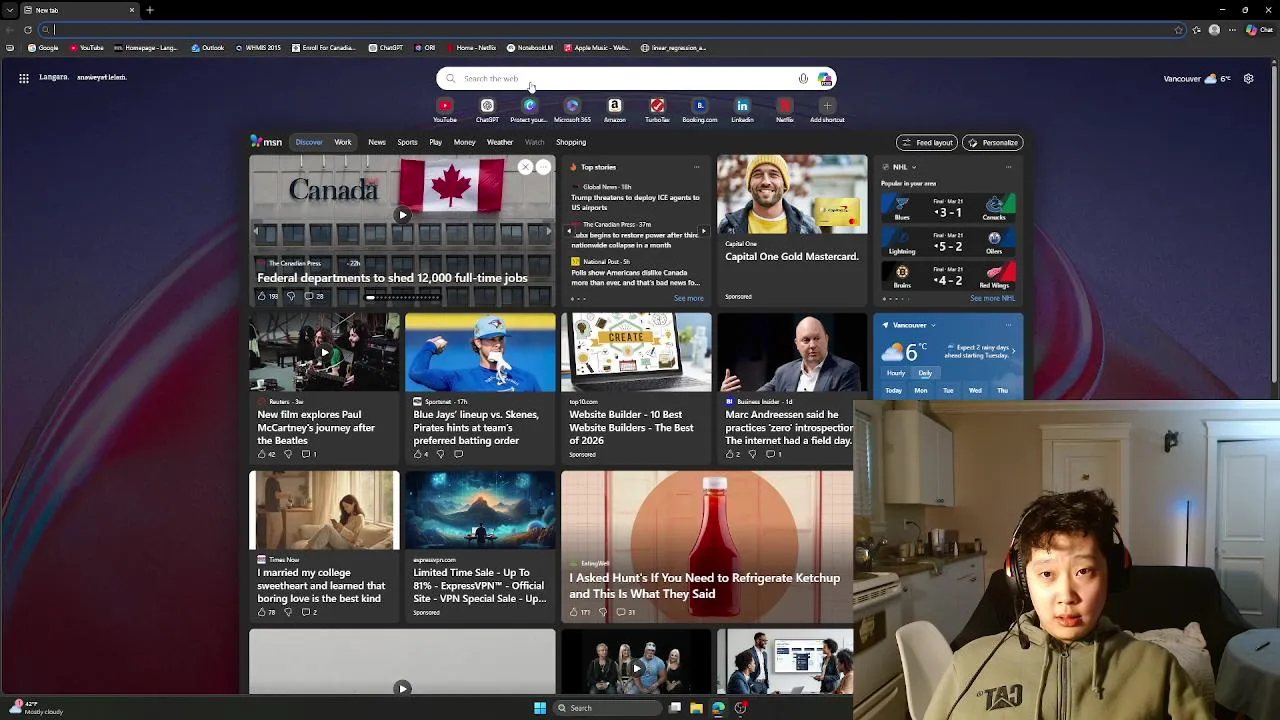Open comments on Federal departments article
Image resolution: width=1280 pixels, height=720 pixels.
pos(314,296)
